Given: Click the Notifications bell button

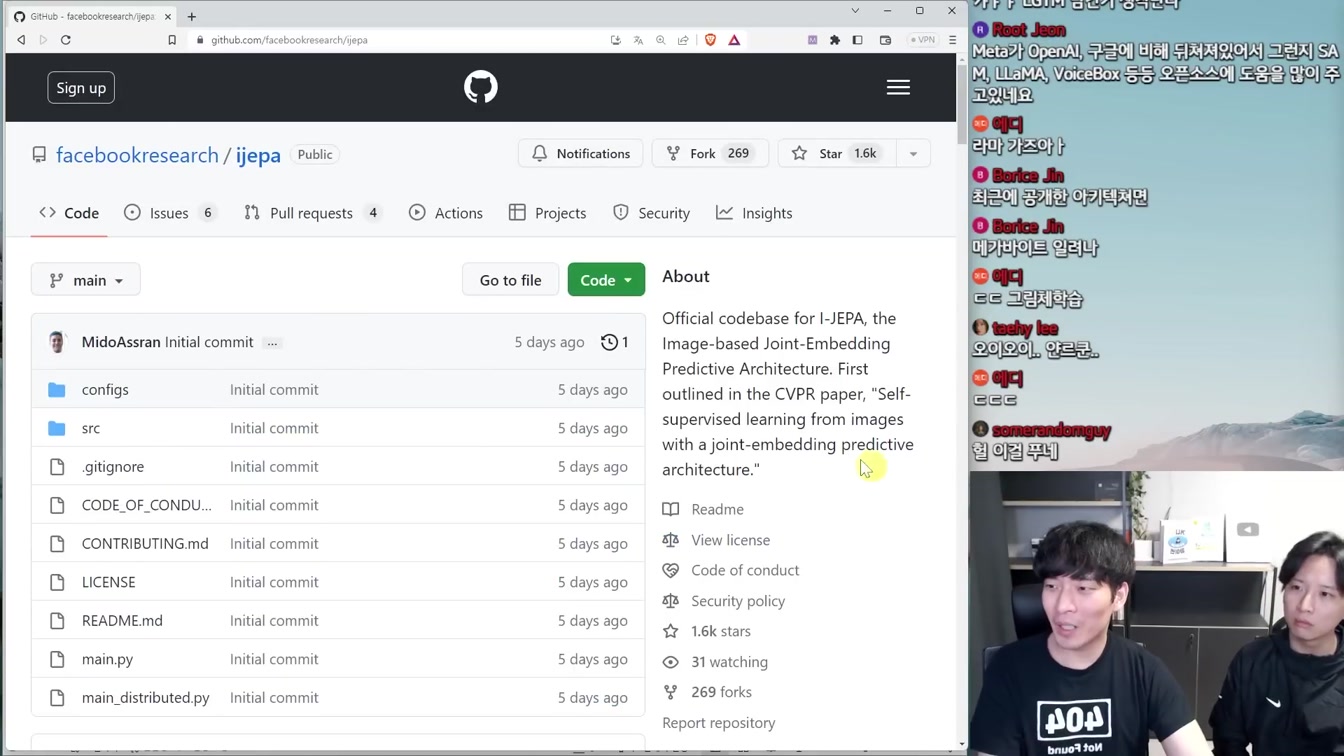Looking at the screenshot, I should click(x=581, y=153).
